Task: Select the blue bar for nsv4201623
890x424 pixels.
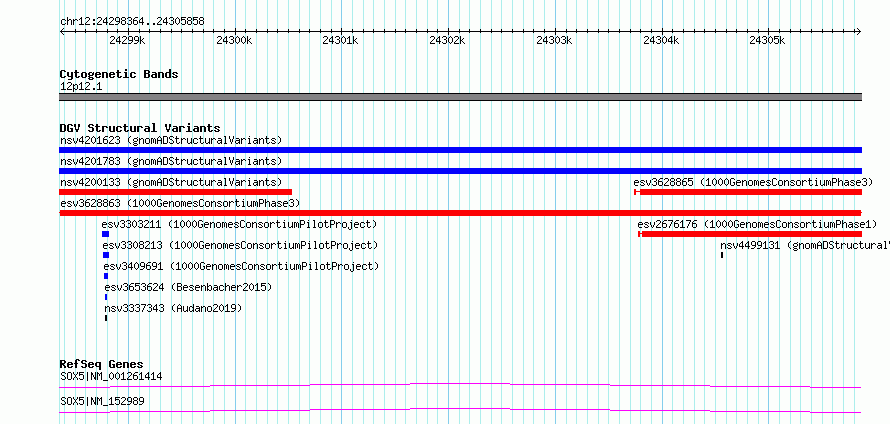Action: 460,150
